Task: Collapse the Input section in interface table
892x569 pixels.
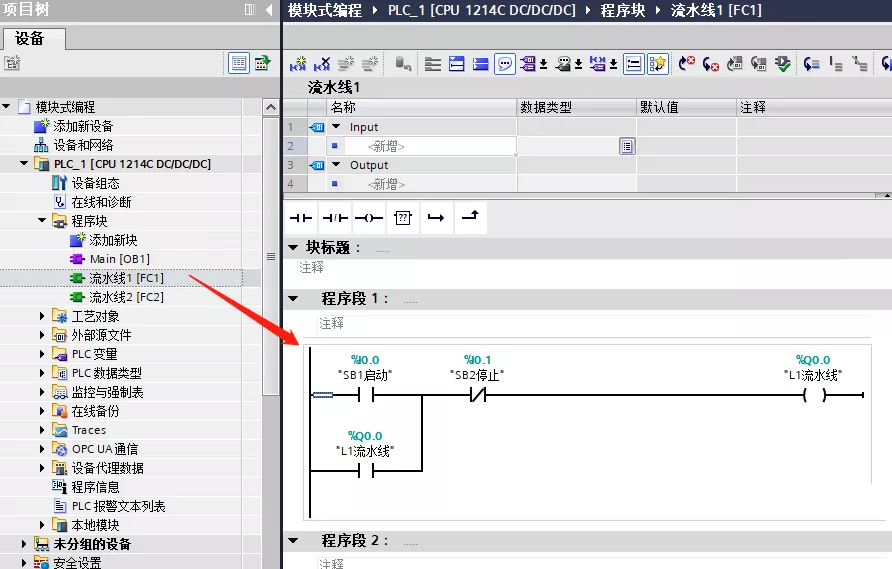Action: click(336, 127)
